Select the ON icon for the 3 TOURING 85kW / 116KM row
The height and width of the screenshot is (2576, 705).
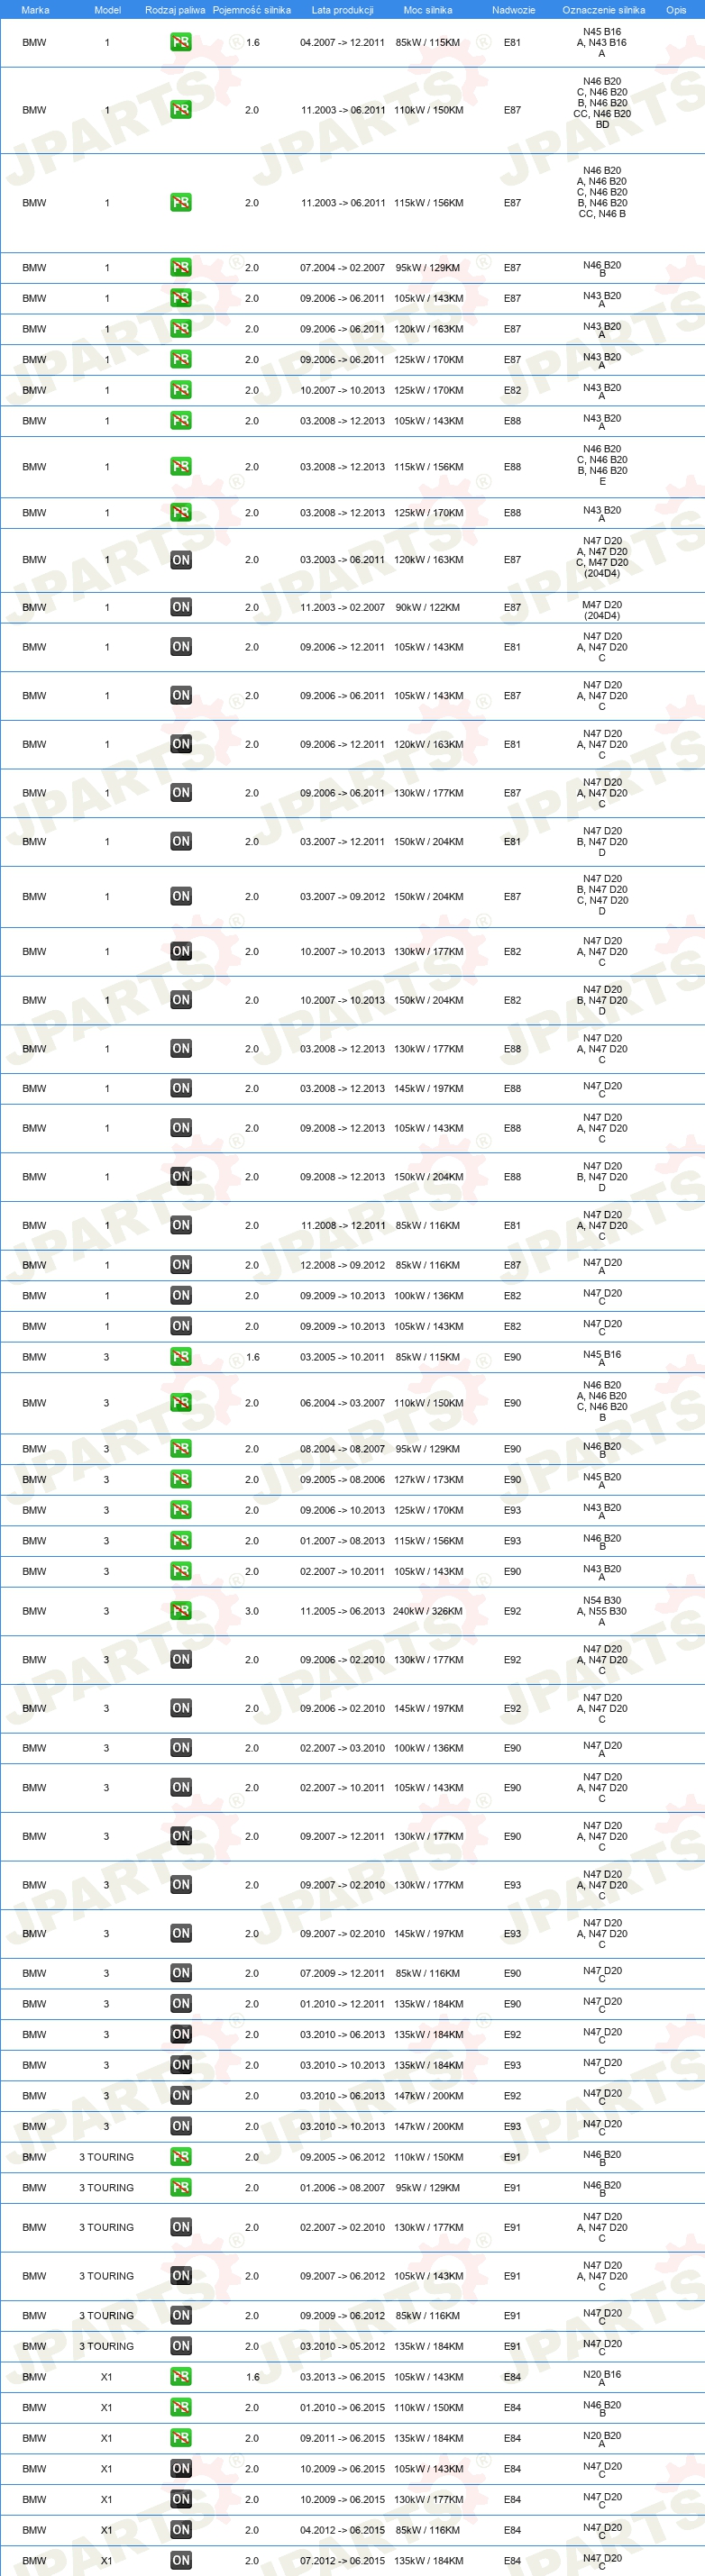pyautogui.click(x=180, y=2315)
